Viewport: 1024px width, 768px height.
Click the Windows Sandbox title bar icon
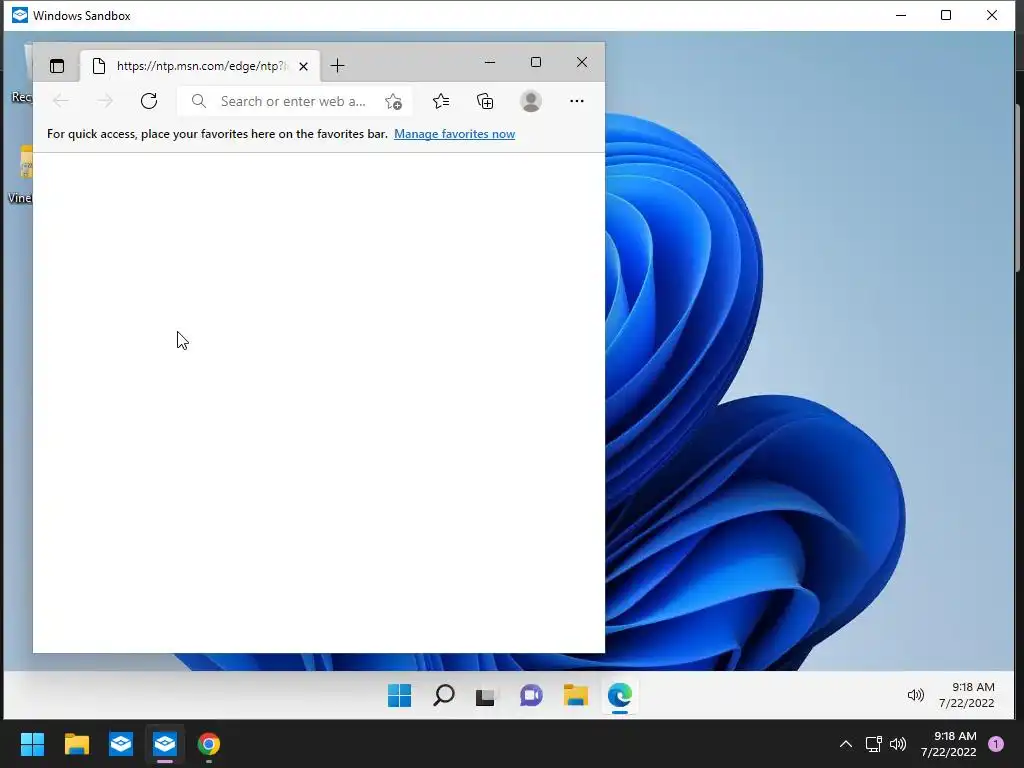click(20, 15)
